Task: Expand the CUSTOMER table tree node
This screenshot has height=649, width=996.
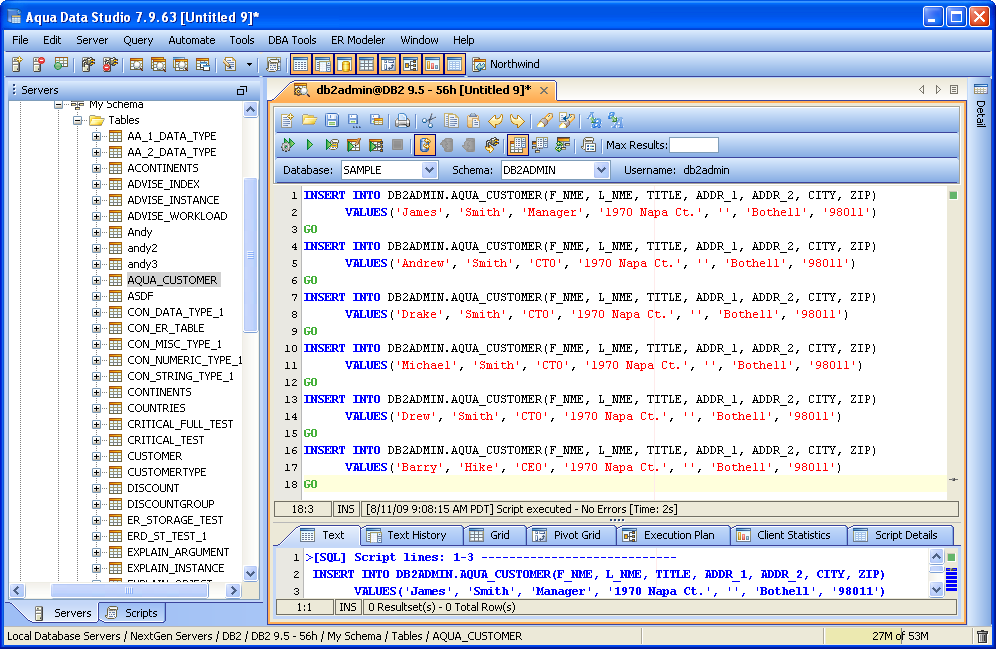Action: point(97,456)
